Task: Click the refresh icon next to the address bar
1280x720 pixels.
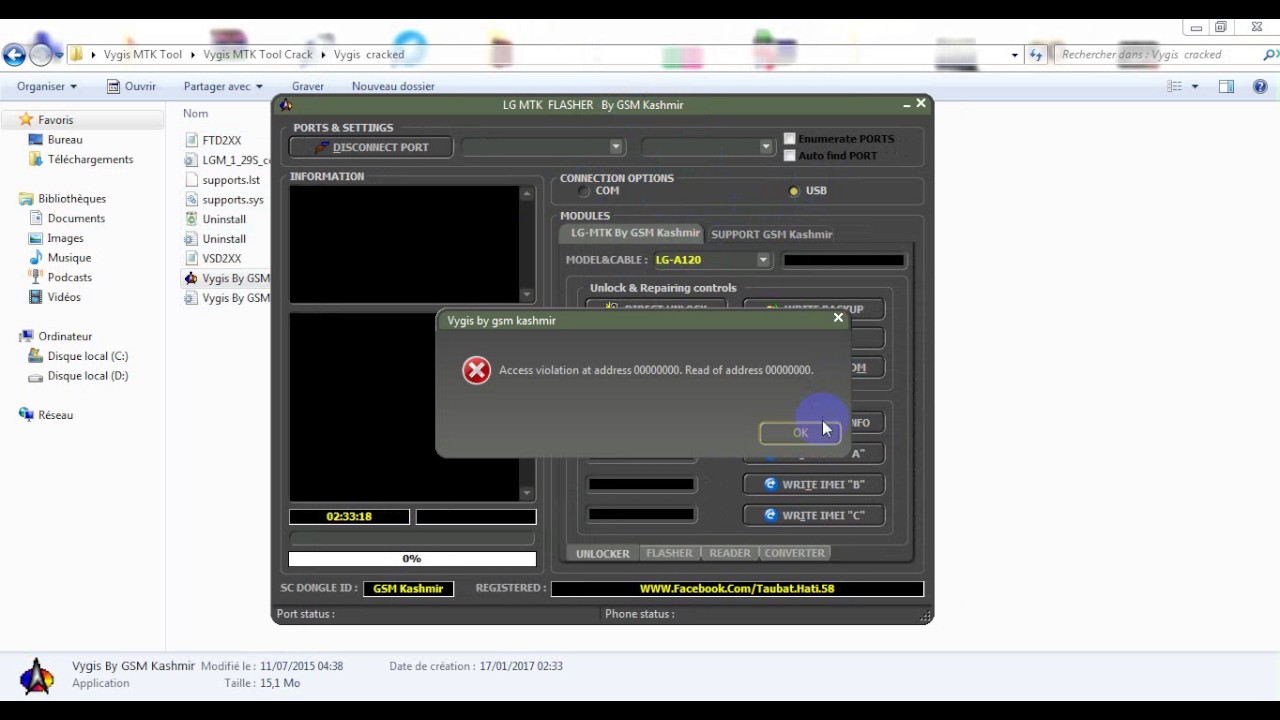Action: pyautogui.click(x=1036, y=55)
